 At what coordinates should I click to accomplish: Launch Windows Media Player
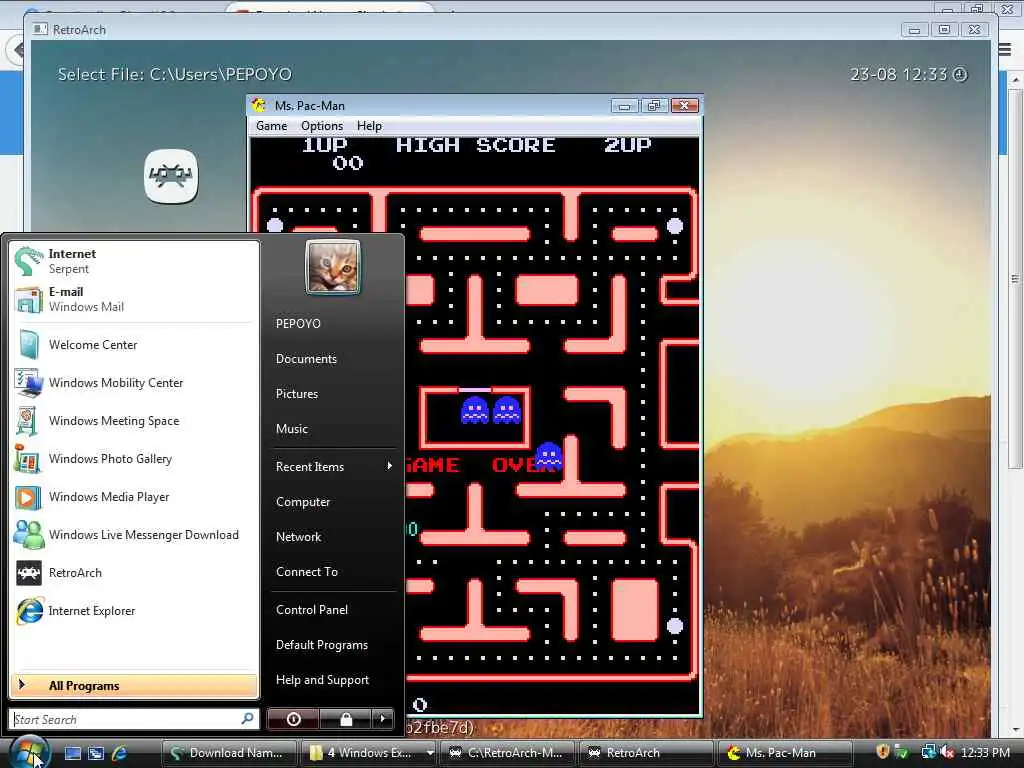click(x=134, y=497)
